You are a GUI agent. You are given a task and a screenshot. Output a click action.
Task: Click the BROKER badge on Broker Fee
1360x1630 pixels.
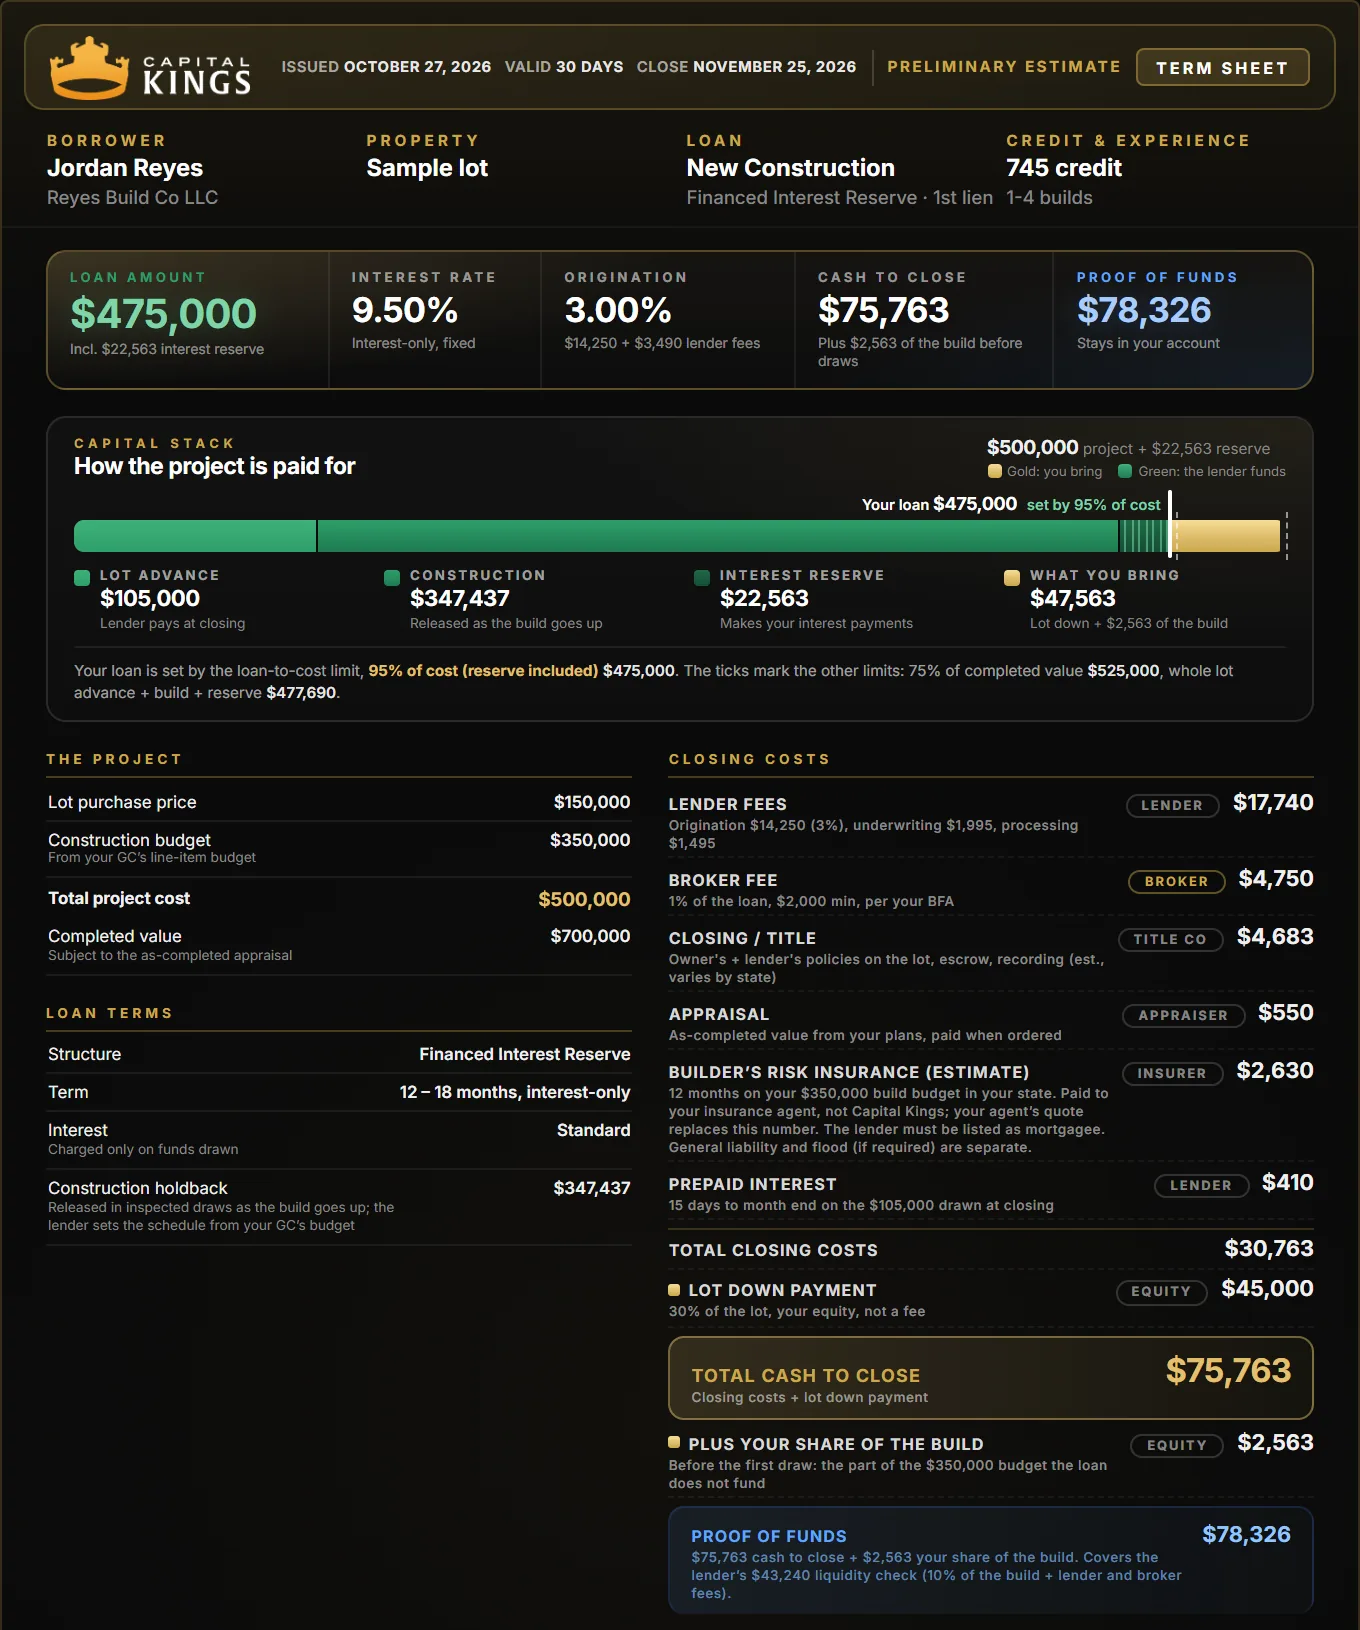[x=1177, y=881]
